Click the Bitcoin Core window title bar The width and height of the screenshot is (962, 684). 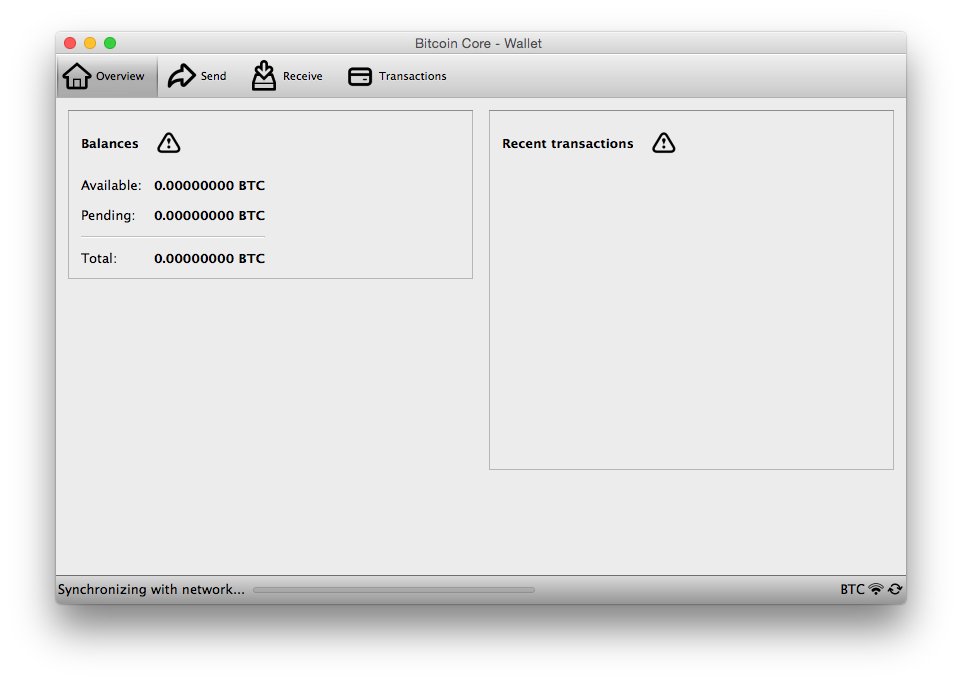pyautogui.click(x=478, y=43)
